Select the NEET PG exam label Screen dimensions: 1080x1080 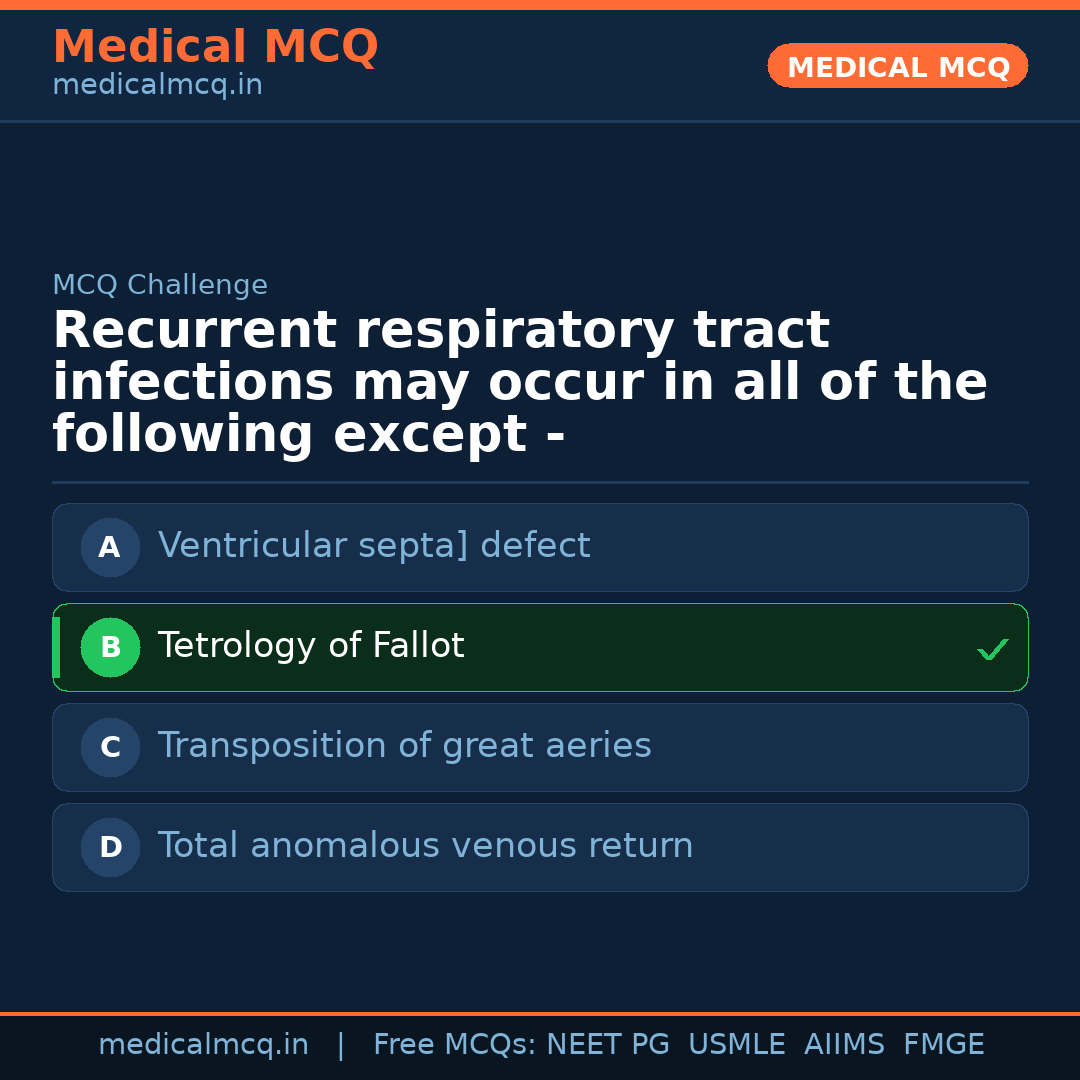[x=607, y=1044]
